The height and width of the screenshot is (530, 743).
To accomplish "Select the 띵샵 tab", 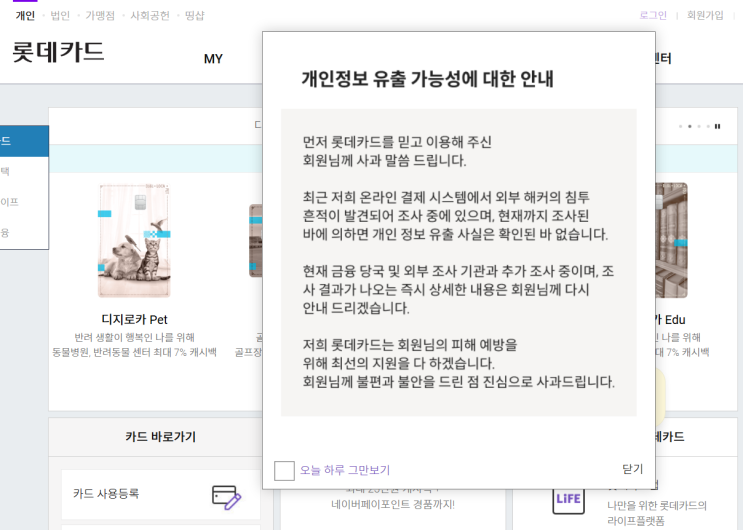I will point(195,16).
